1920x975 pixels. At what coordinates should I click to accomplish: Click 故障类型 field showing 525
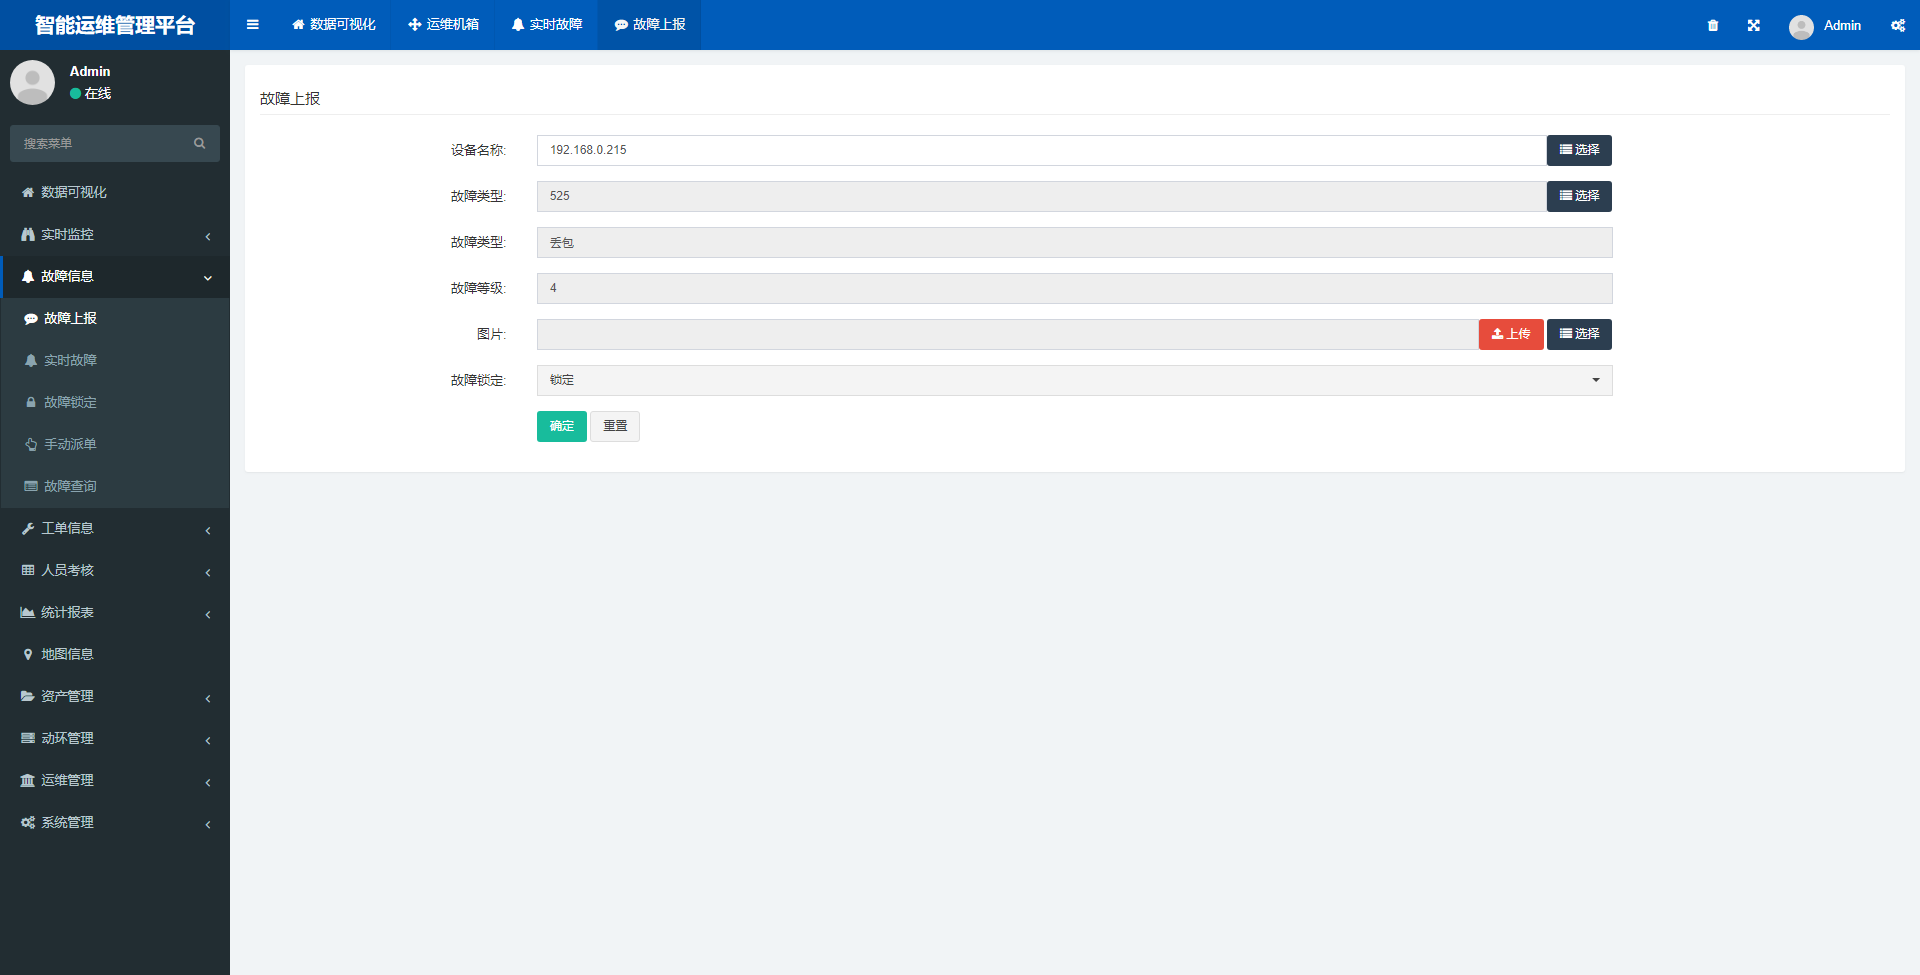(1041, 196)
